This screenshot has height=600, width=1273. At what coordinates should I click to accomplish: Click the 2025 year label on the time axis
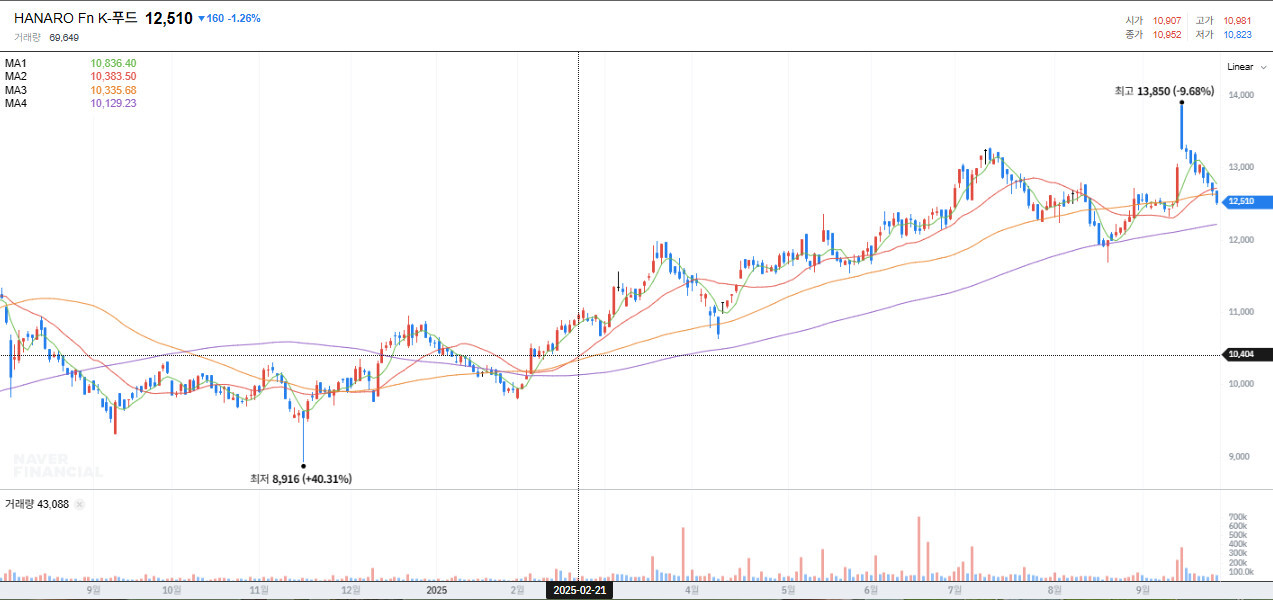coord(436,590)
